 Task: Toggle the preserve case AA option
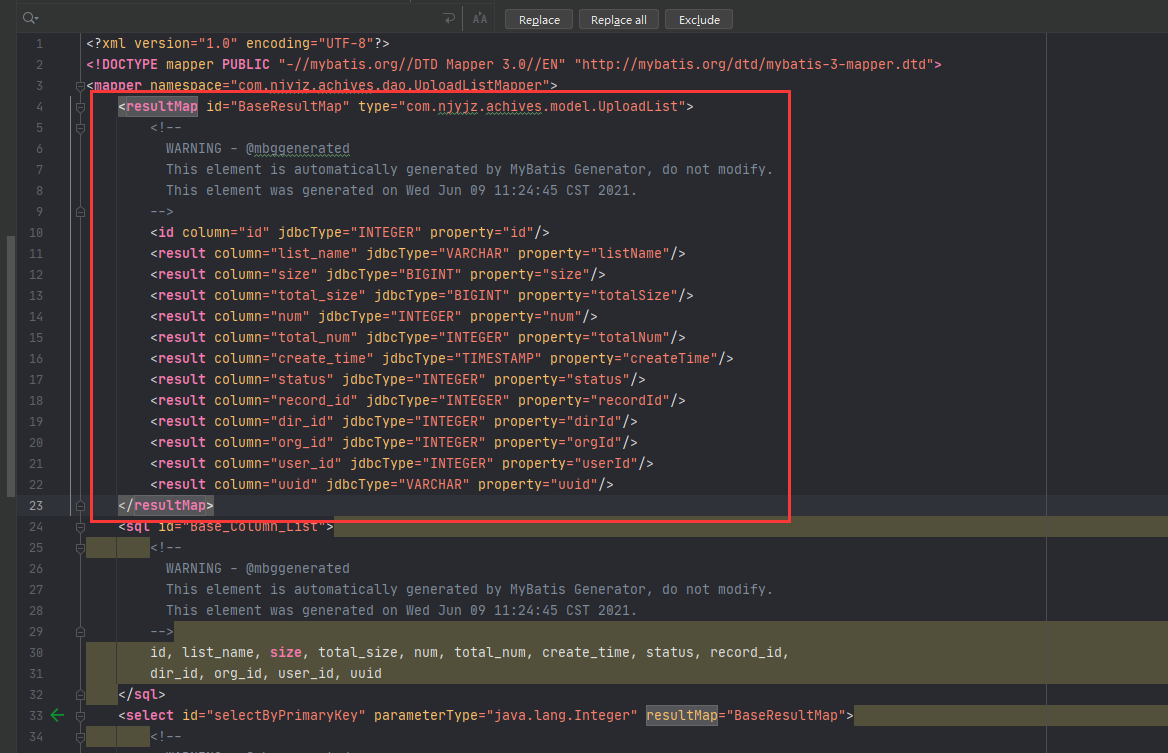(x=478, y=18)
